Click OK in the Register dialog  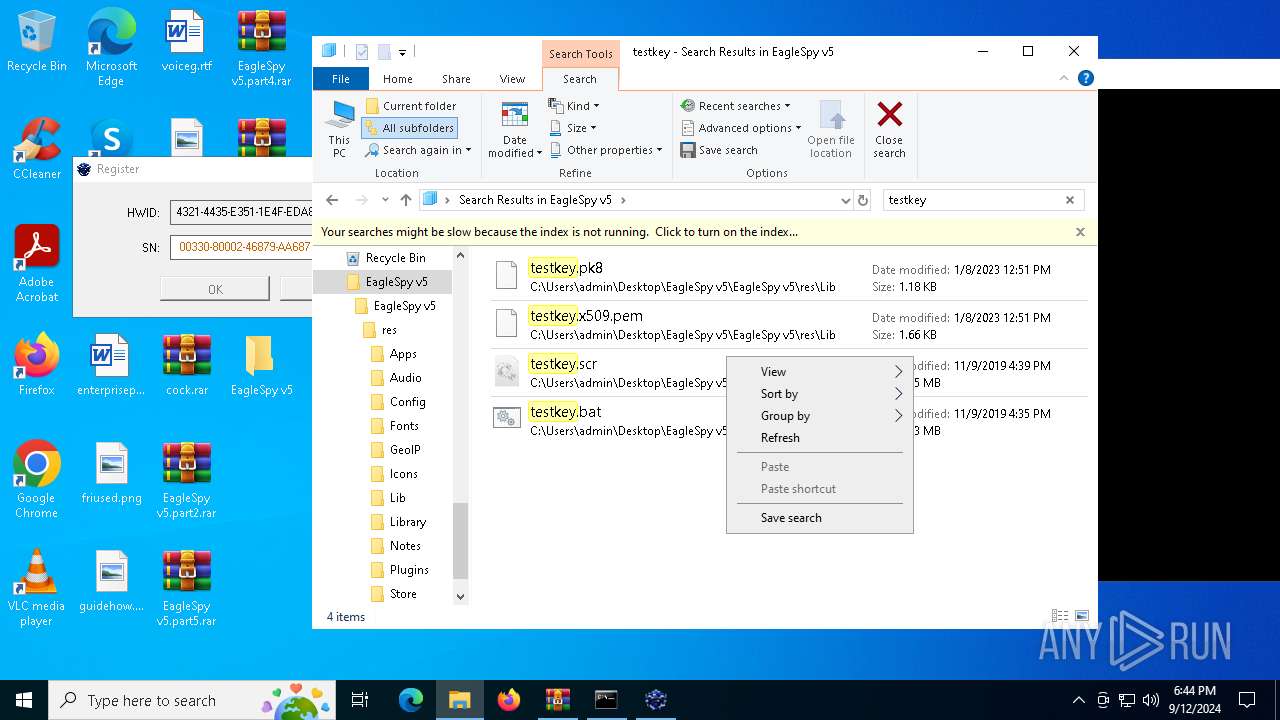pos(215,289)
